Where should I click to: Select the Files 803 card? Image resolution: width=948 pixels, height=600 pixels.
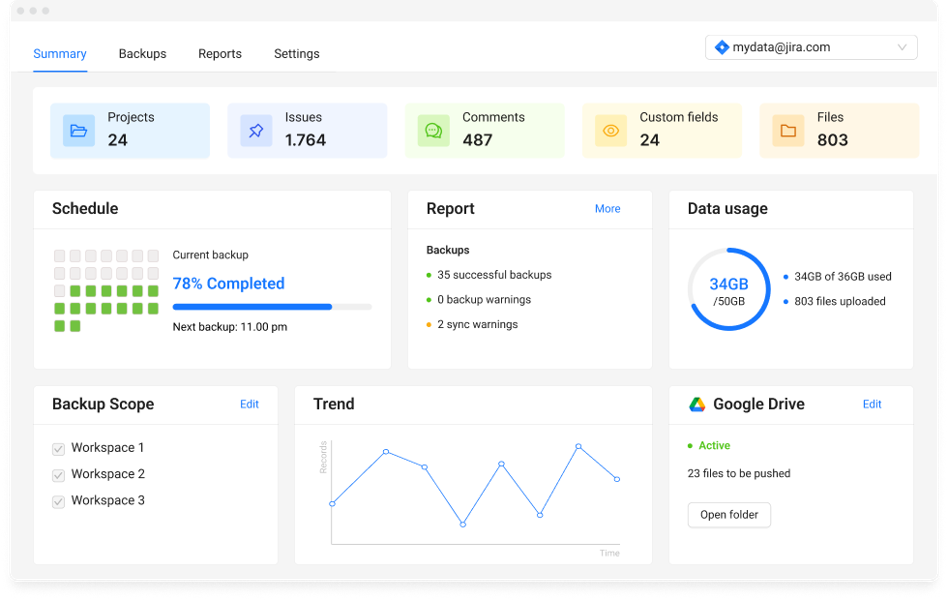coord(839,131)
